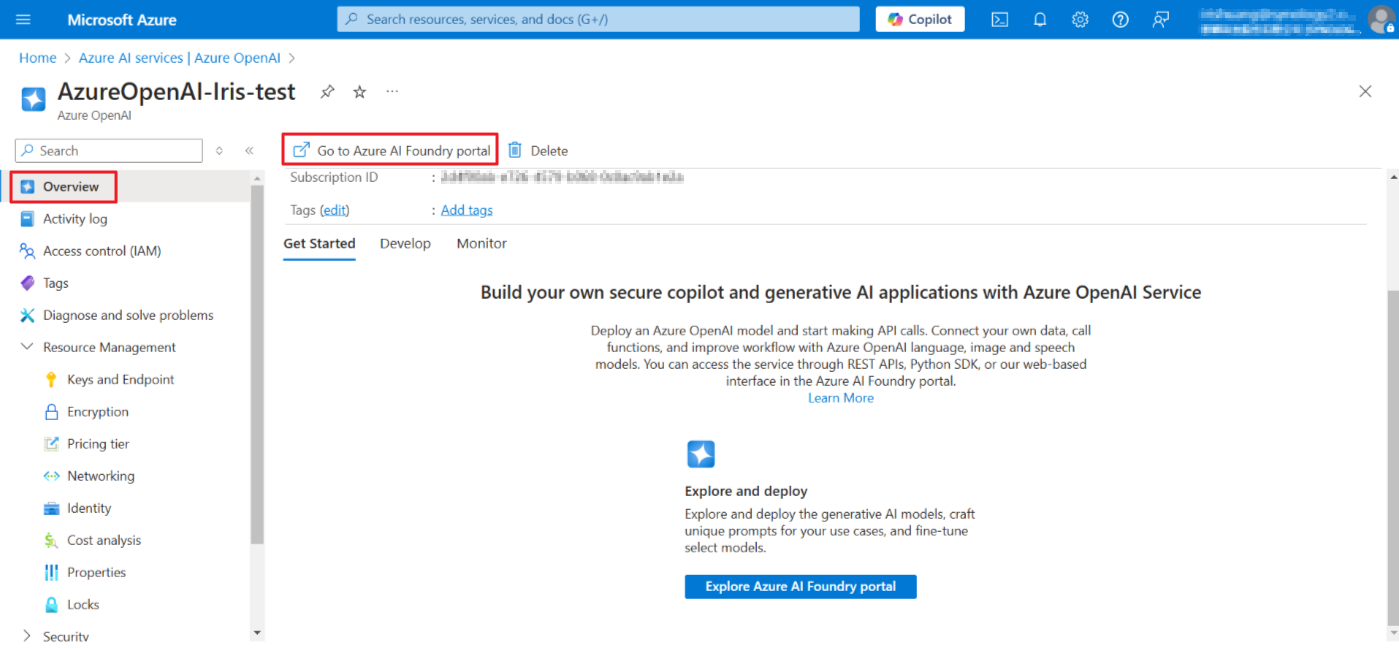Open the Cloud Shell icon

point(999,19)
